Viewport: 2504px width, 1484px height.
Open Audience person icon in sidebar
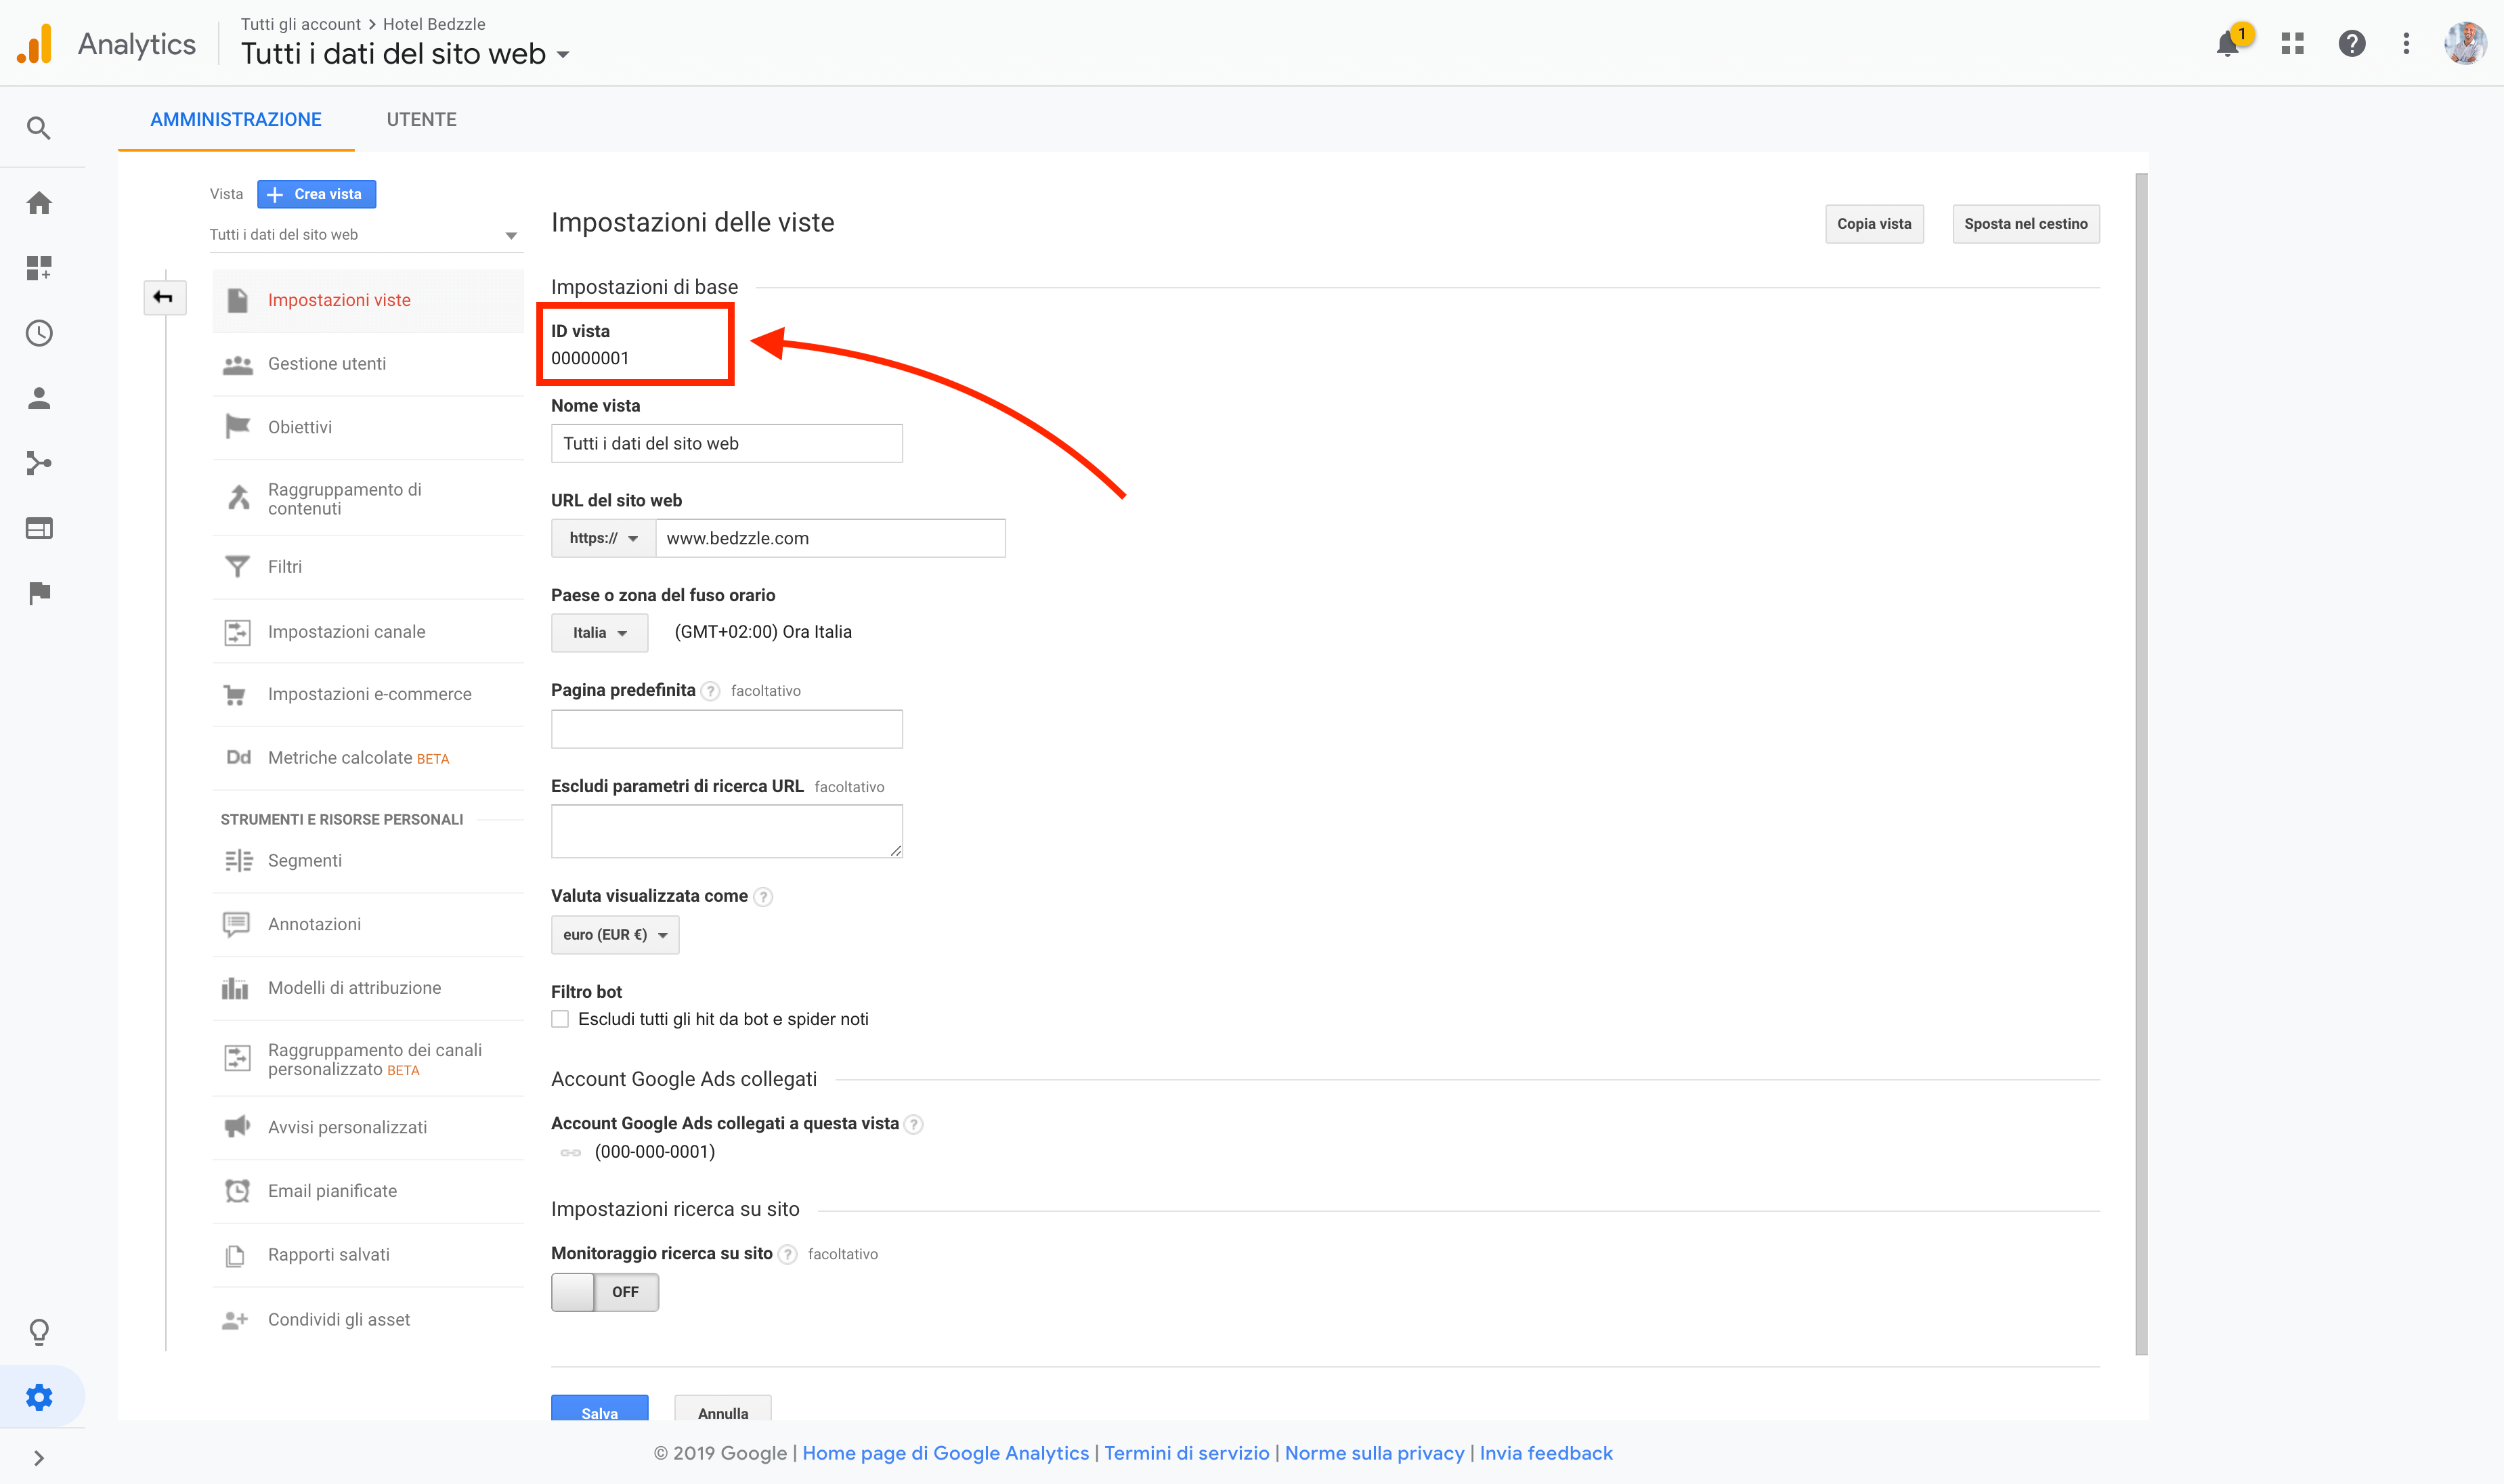tap(39, 398)
